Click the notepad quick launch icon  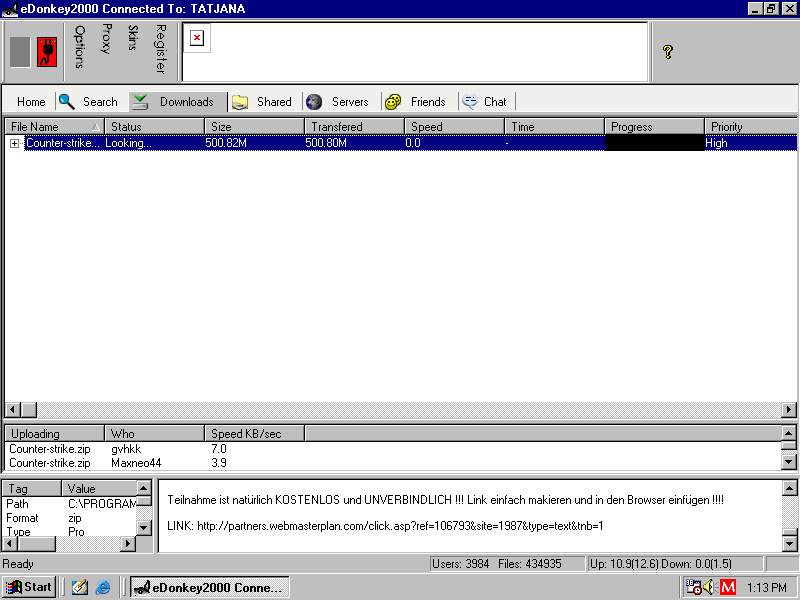(x=79, y=587)
